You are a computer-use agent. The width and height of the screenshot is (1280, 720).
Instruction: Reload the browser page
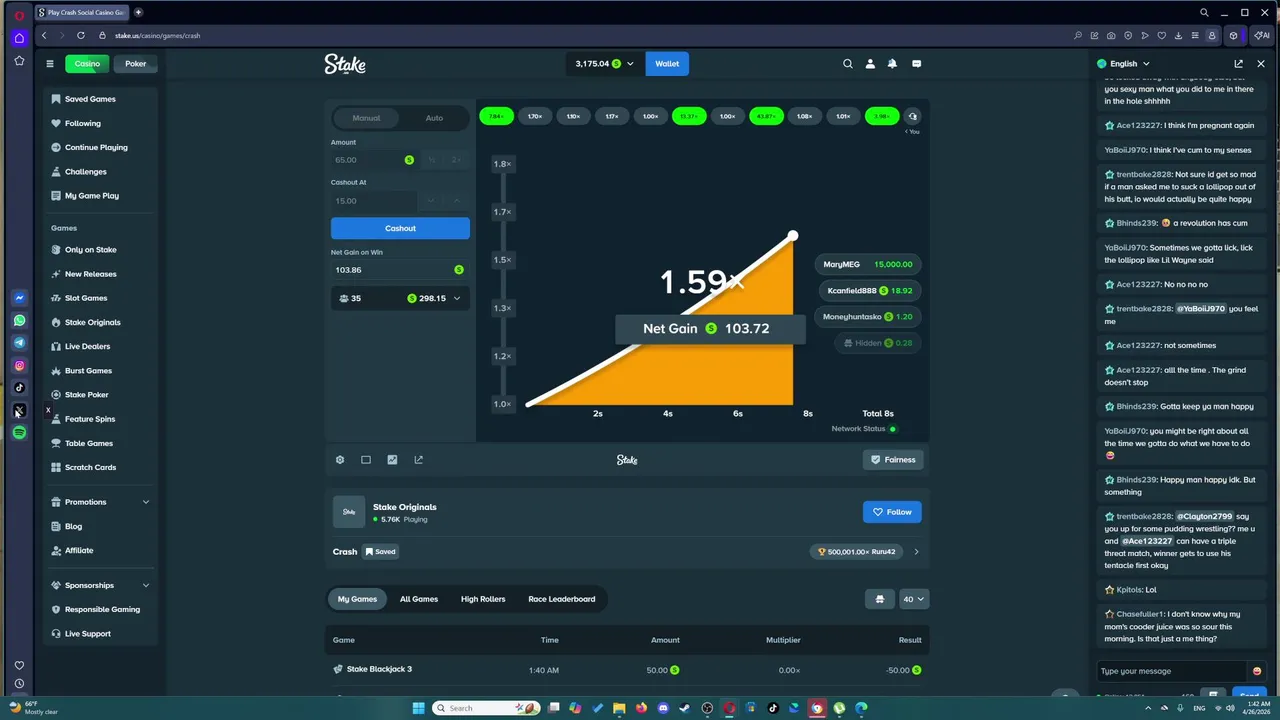(x=81, y=35)
